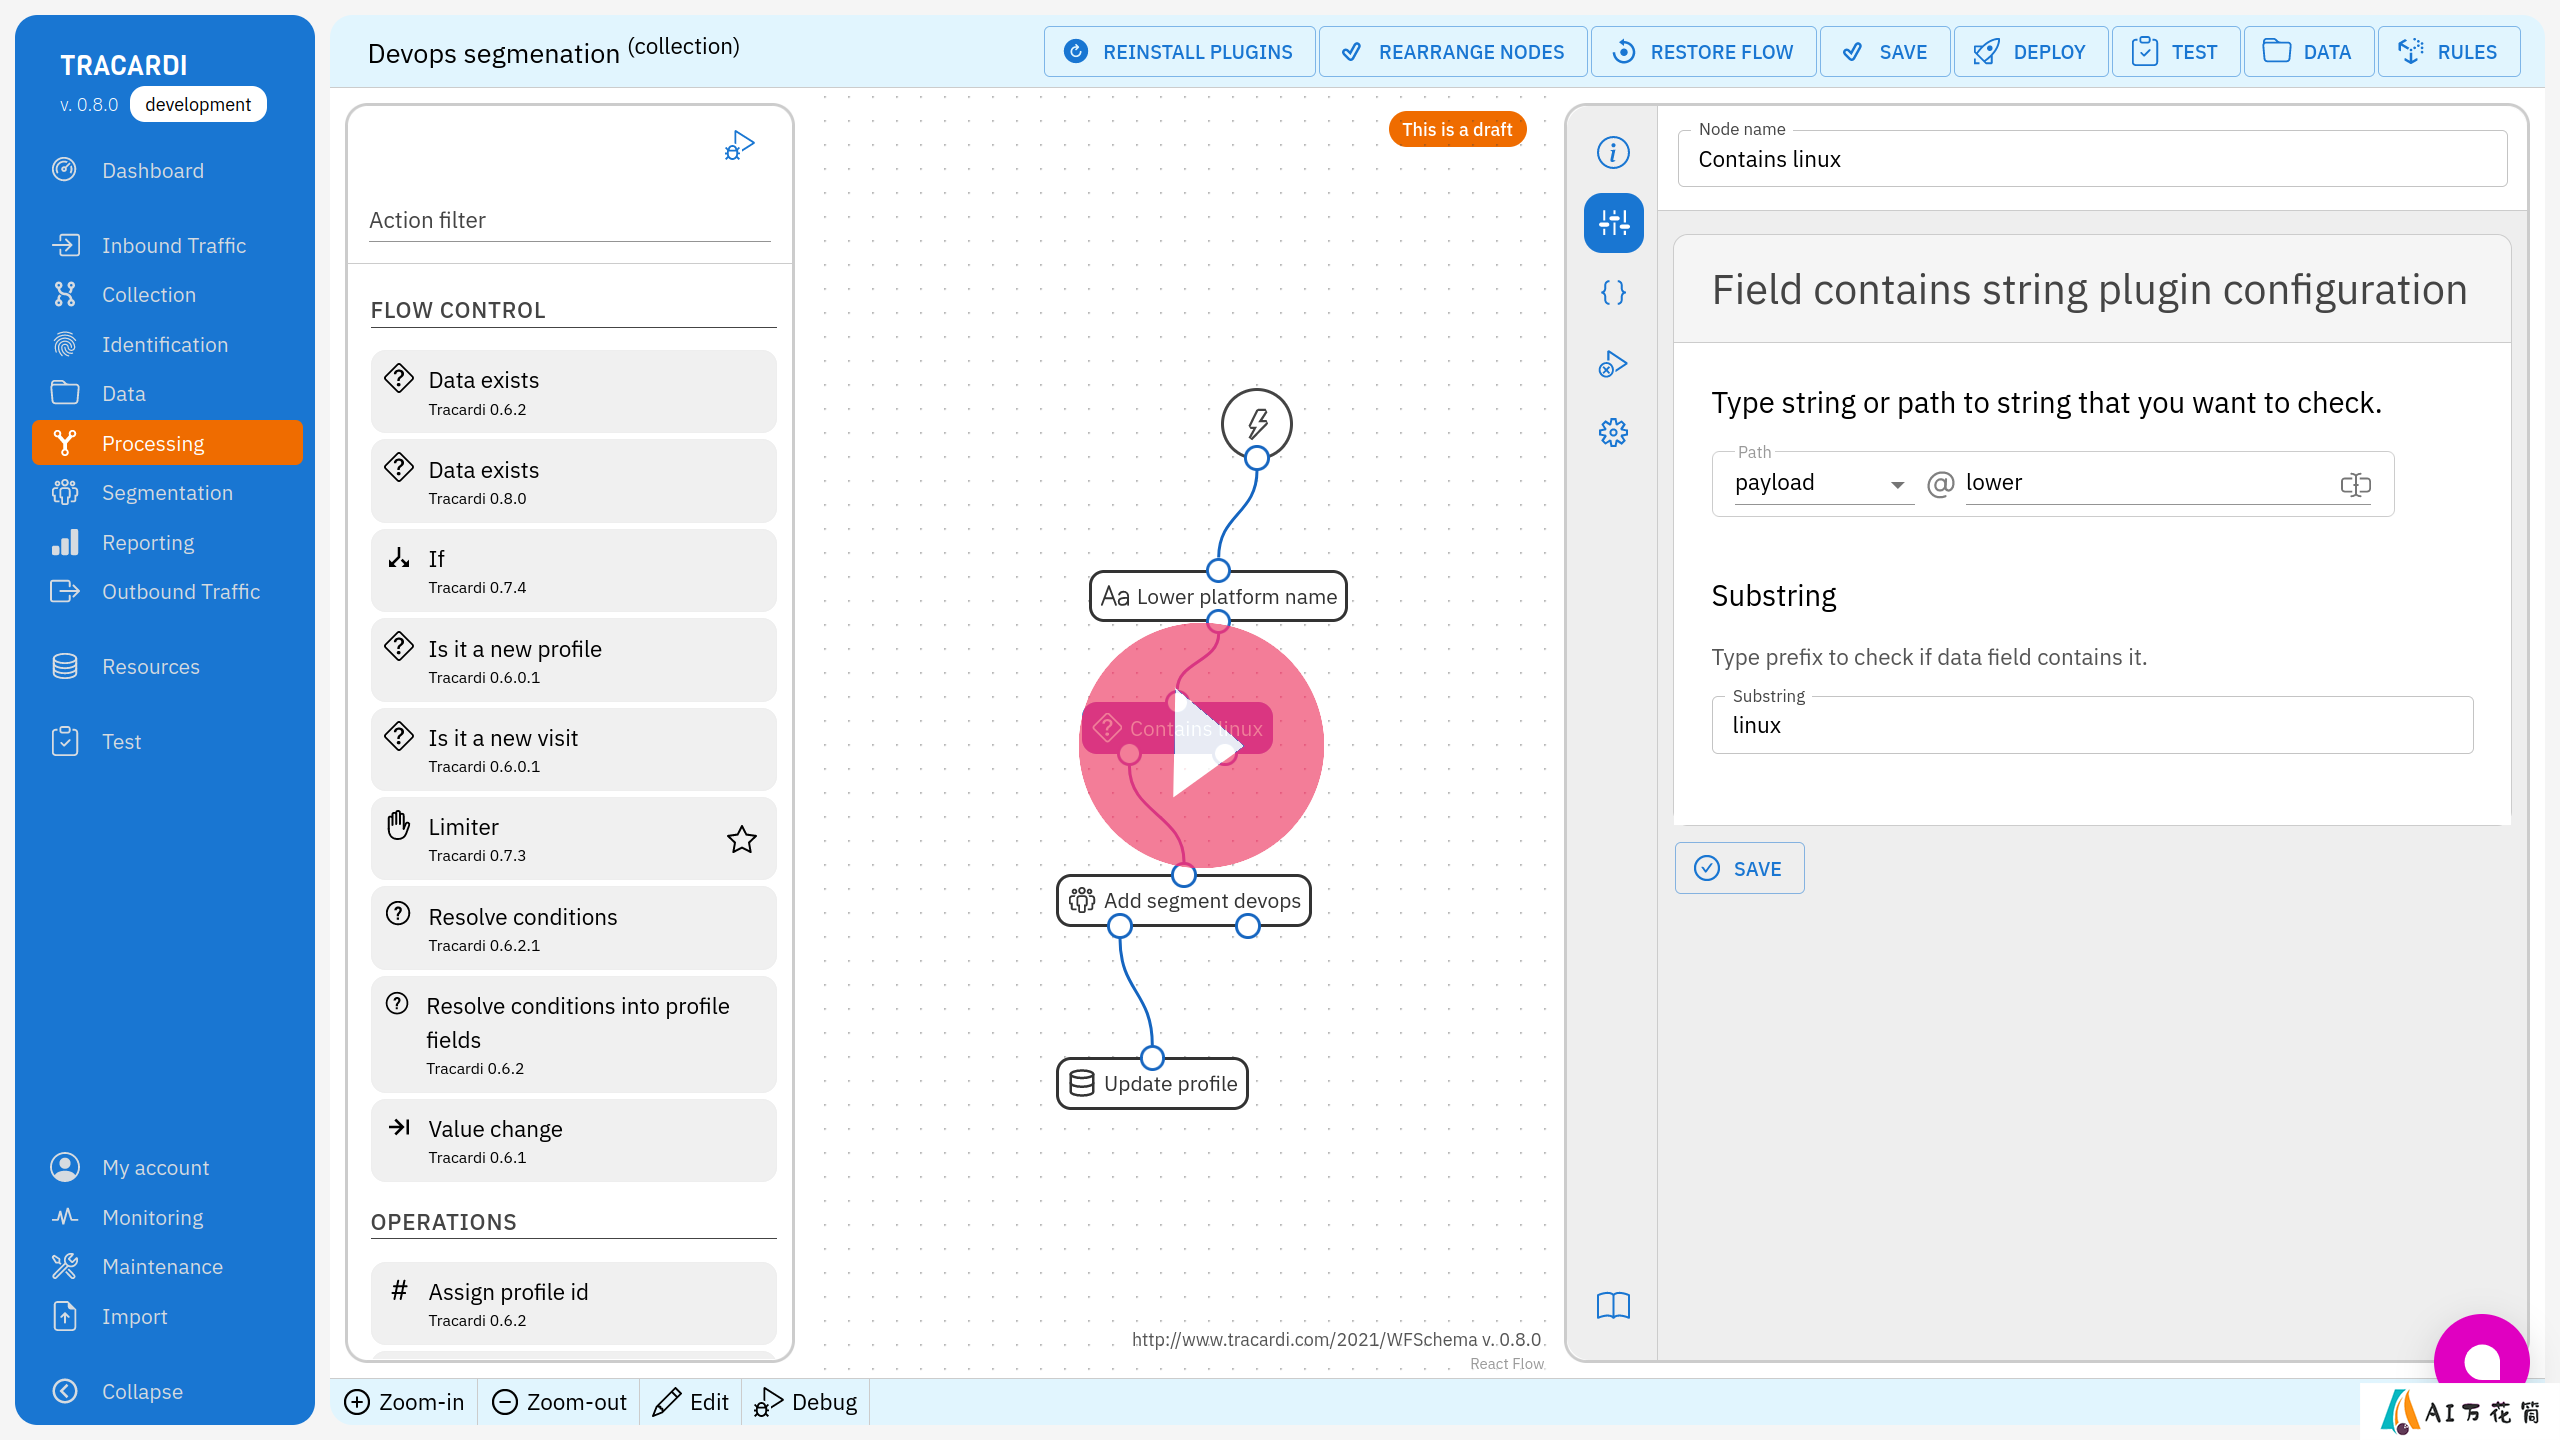Select the node configuration sliders icon
The height and width of the screenshot is (1440, 2560).
tap(1613, 222)
